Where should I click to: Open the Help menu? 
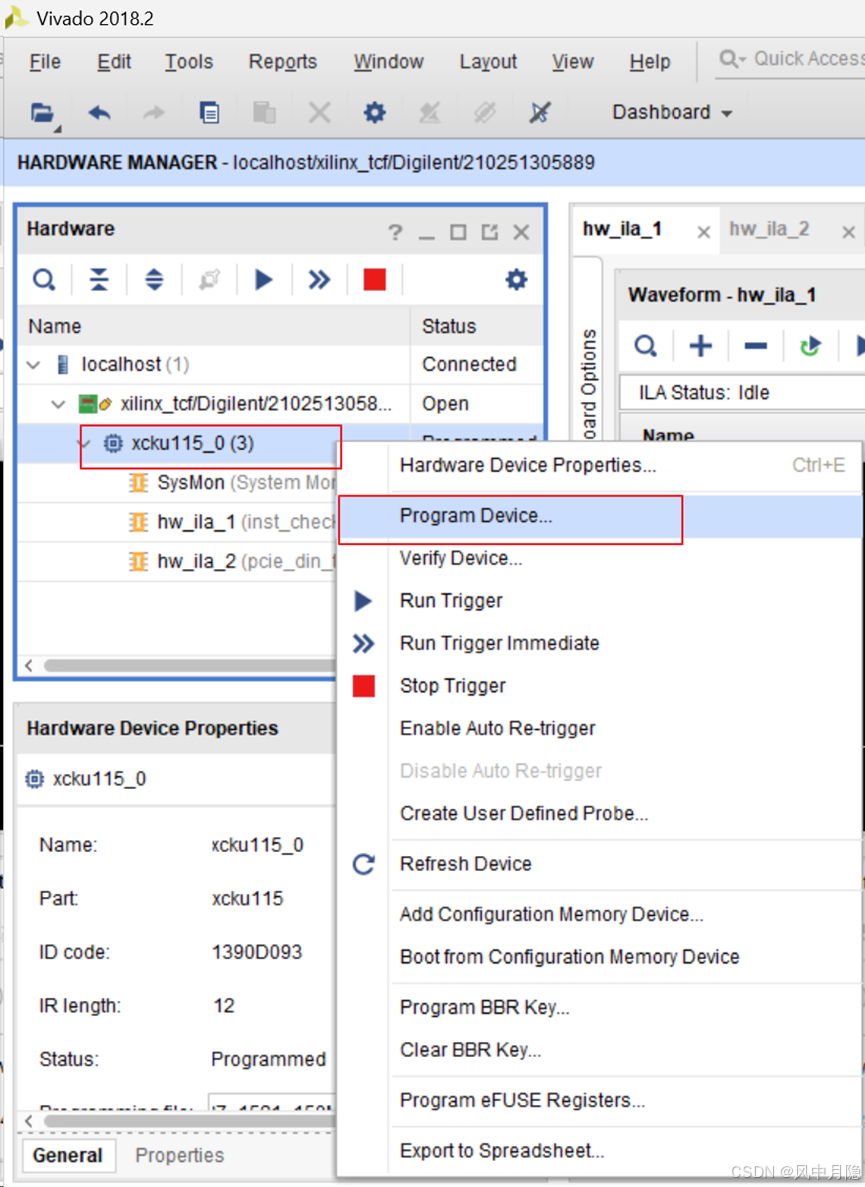coord(649,62)
